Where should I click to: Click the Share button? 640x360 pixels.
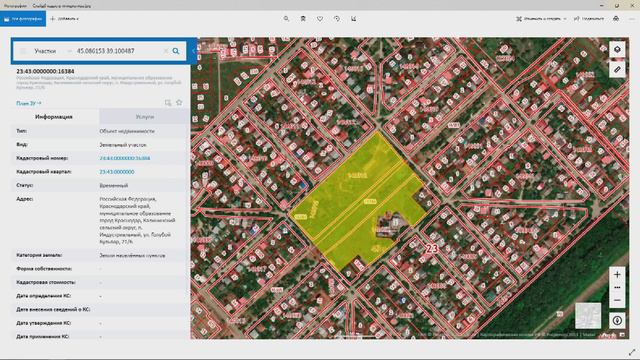tap(589, 19)
